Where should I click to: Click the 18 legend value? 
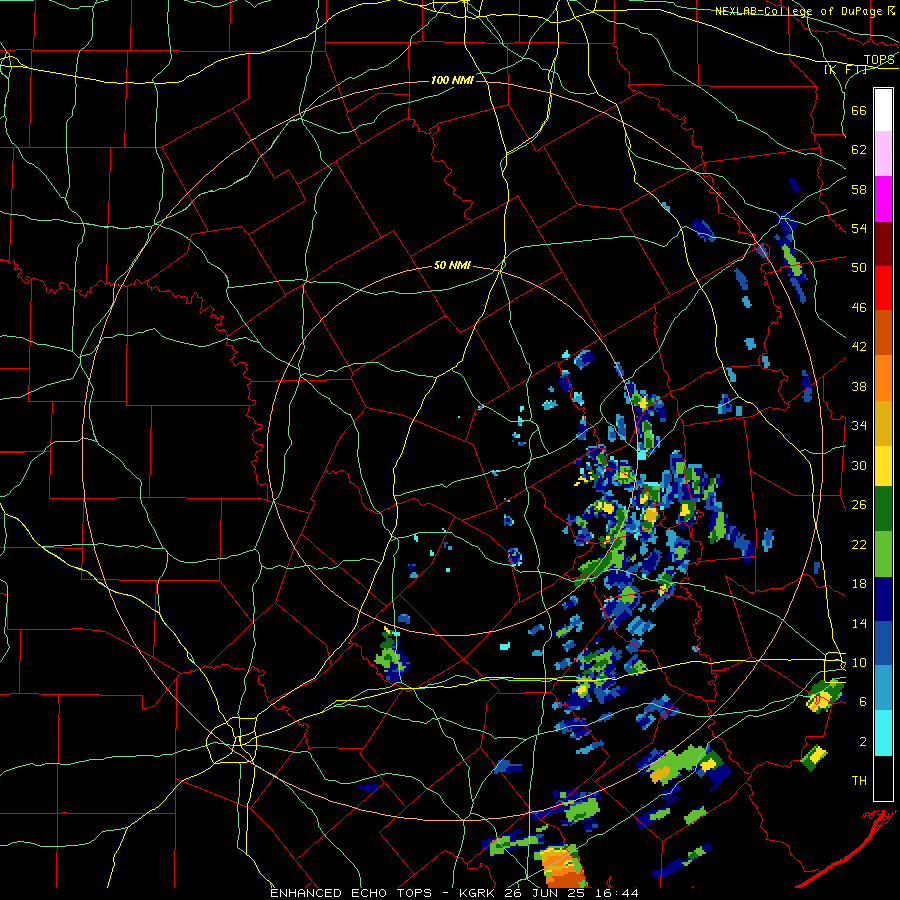859,584
